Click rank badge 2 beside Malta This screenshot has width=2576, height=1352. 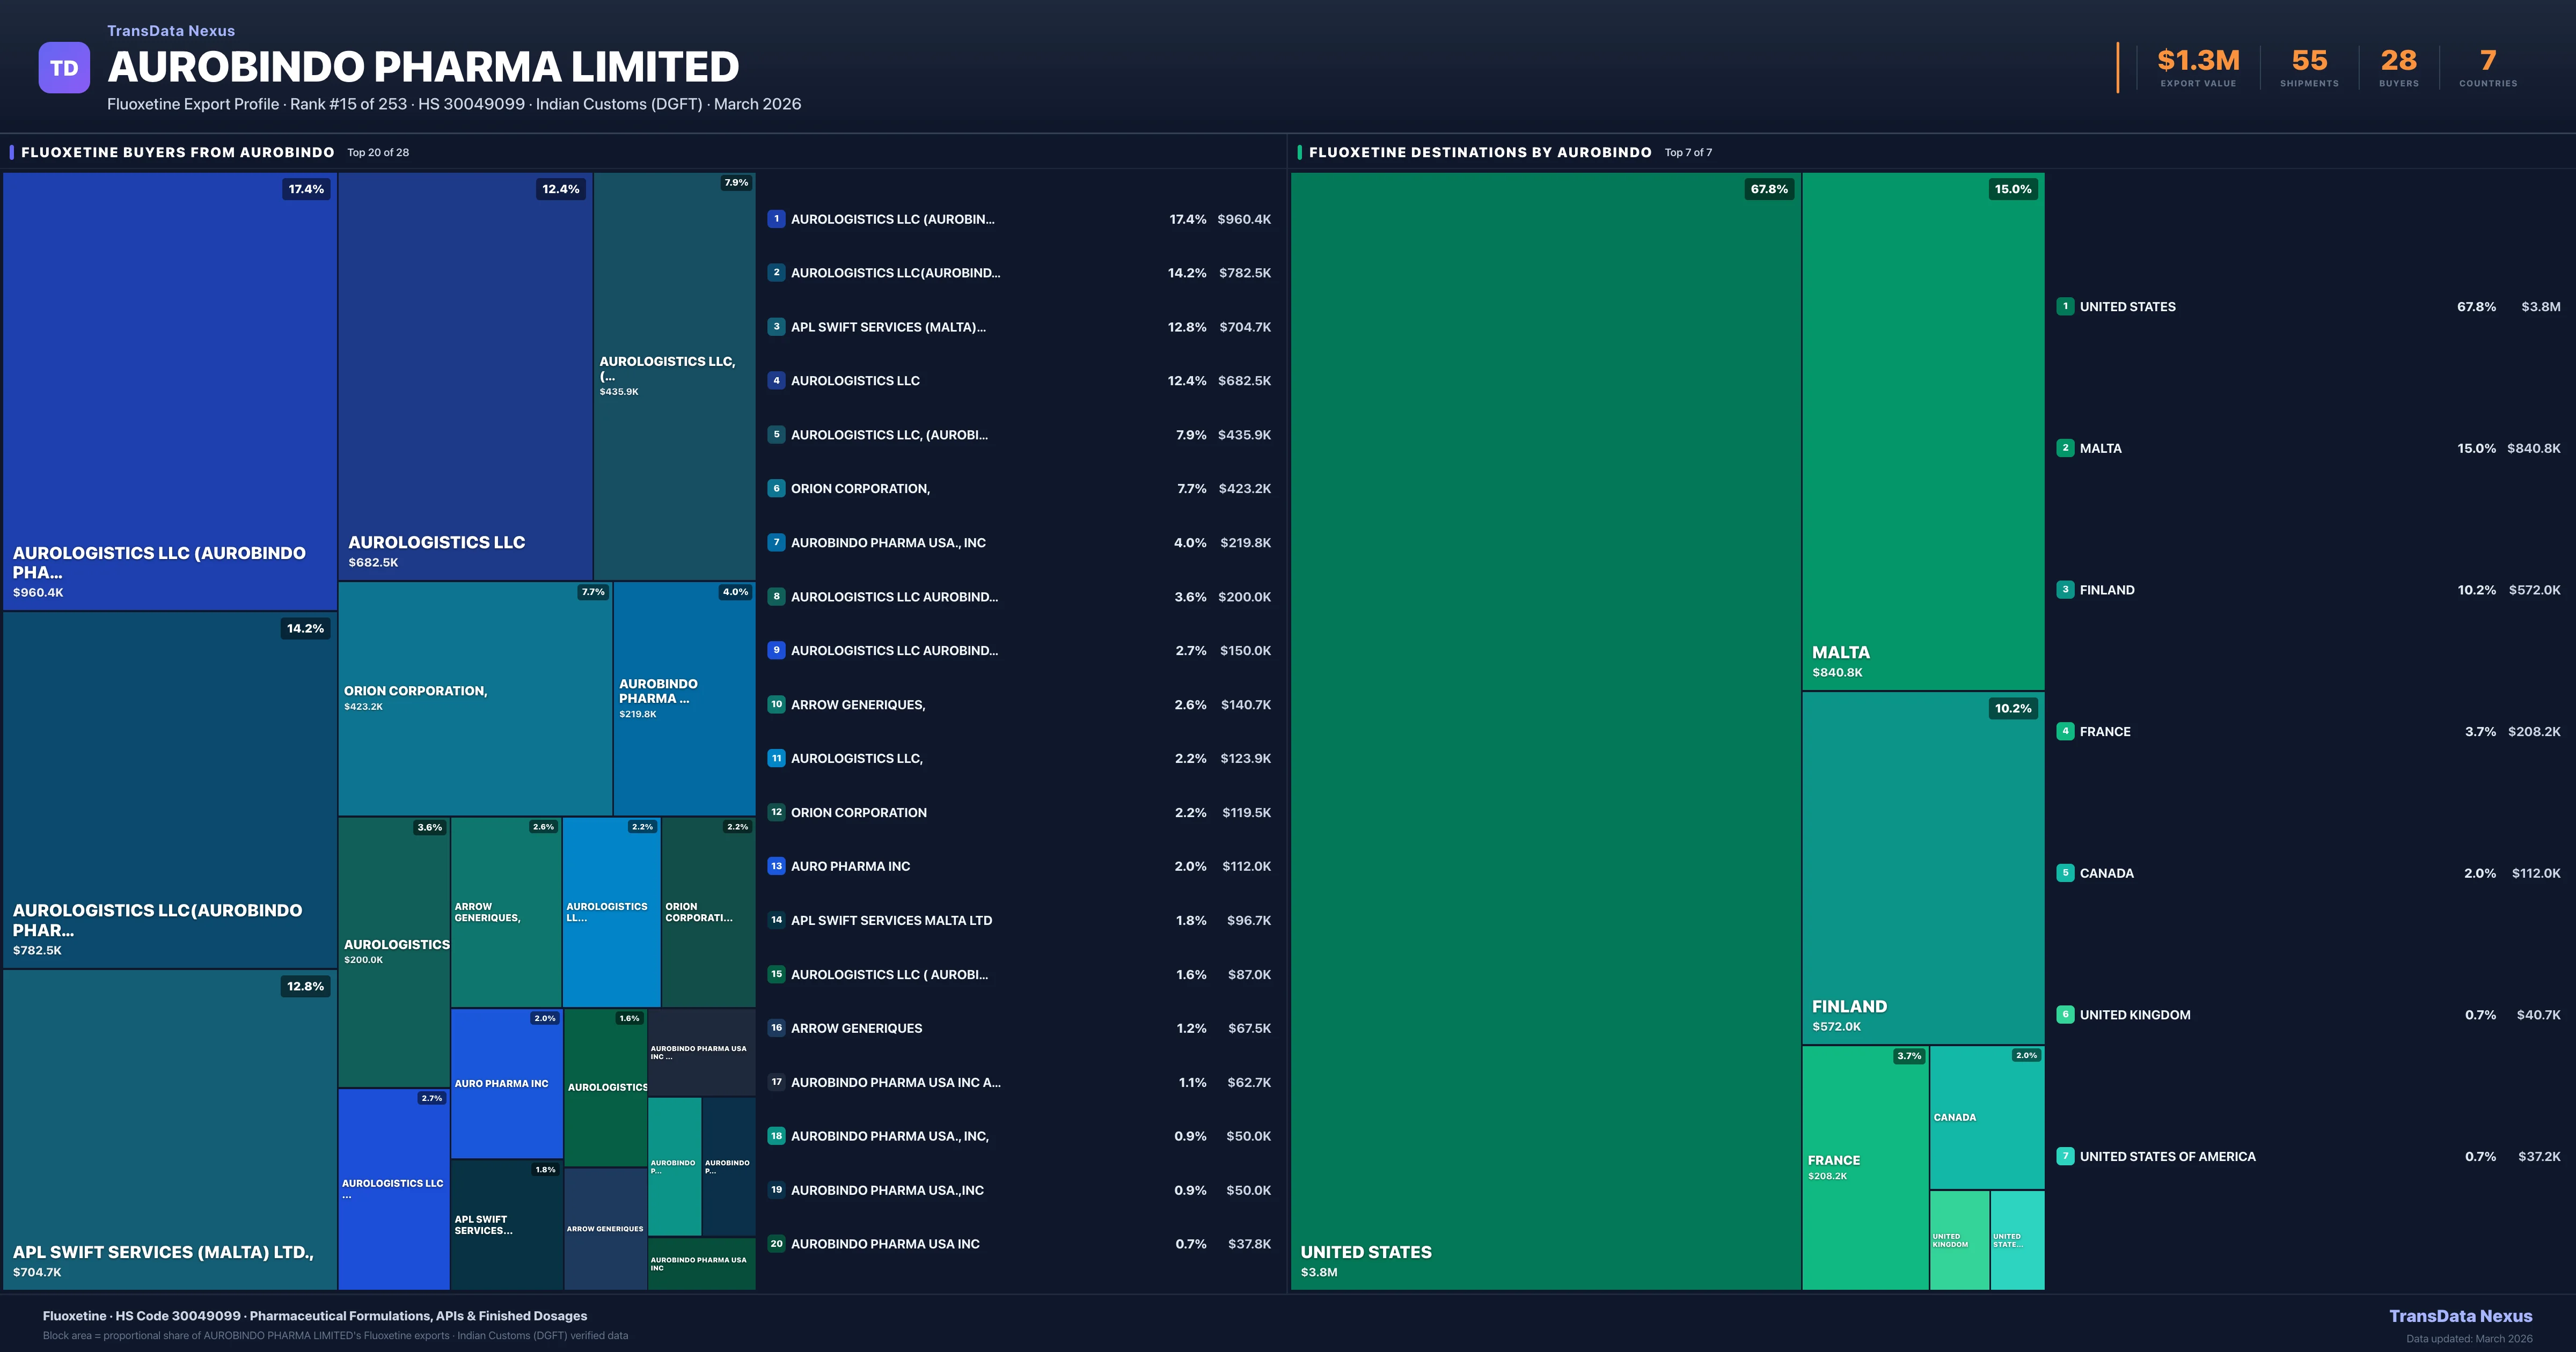click(2065, 448)
